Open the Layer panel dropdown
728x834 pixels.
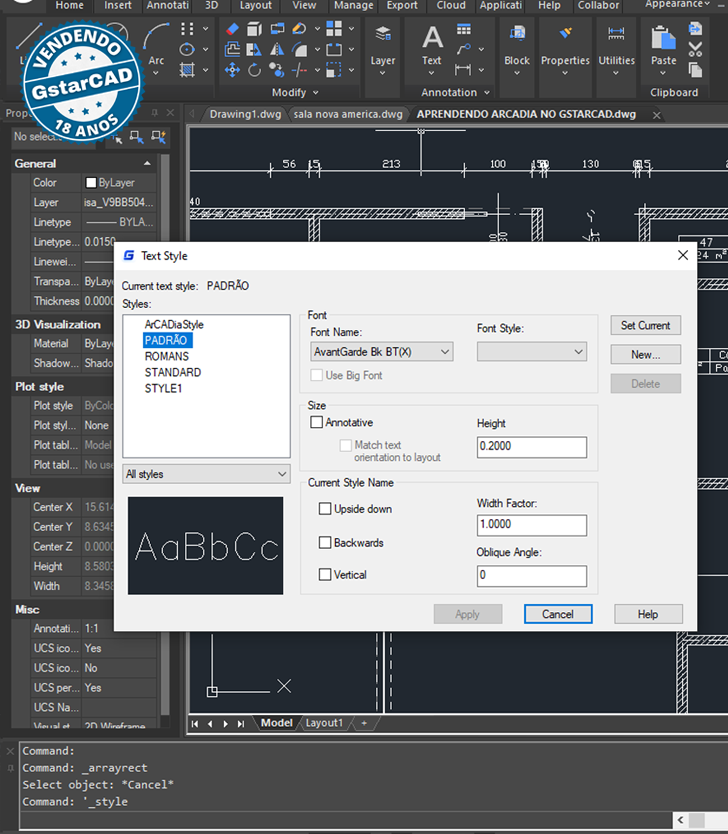pyautogui.click(x=382, y=73)
